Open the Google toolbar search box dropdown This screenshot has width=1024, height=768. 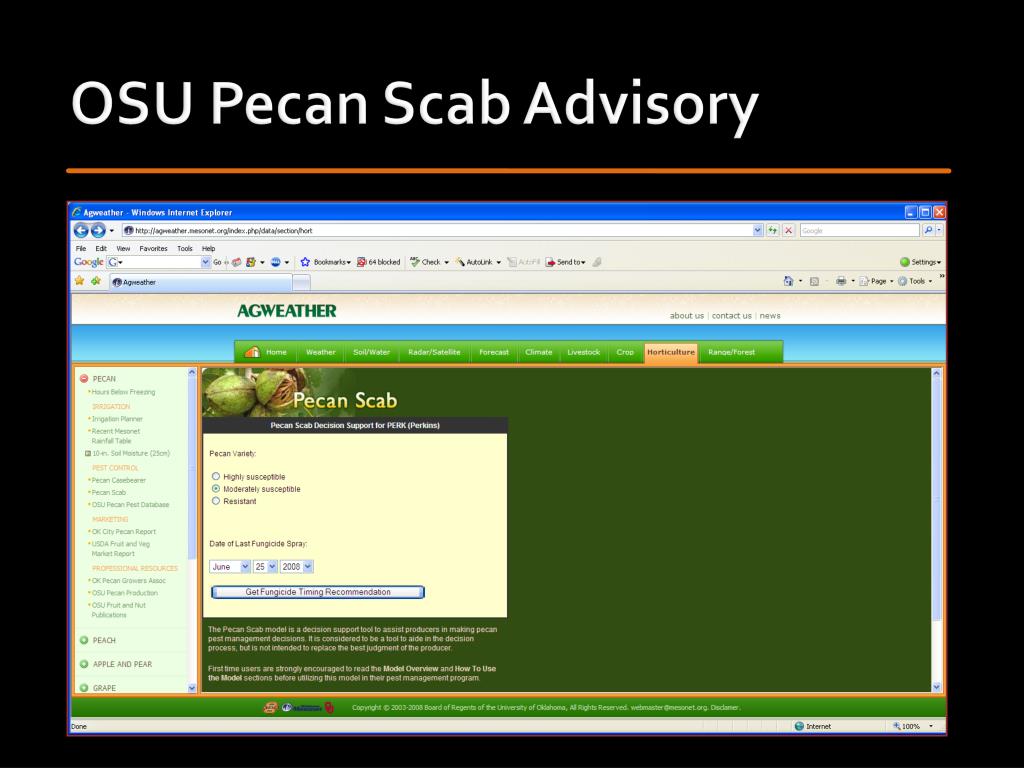tap(206, 262)
